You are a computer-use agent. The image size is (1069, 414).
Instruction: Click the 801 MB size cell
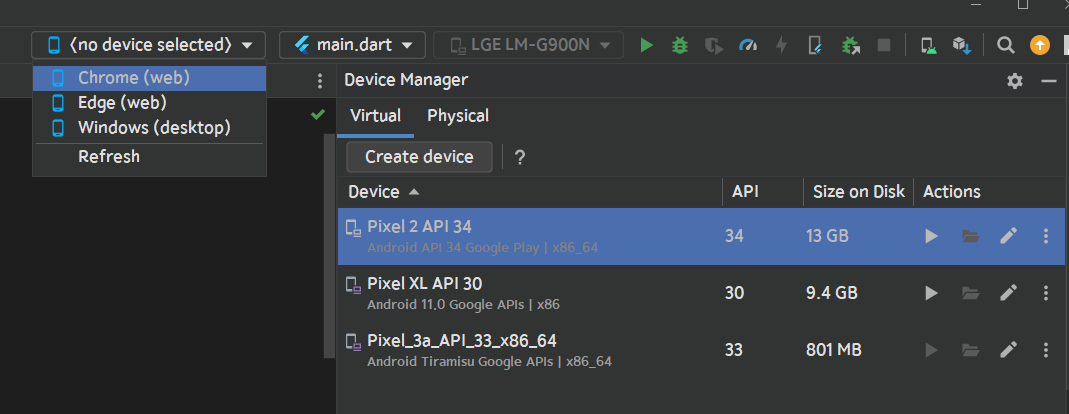click(834, 351)
